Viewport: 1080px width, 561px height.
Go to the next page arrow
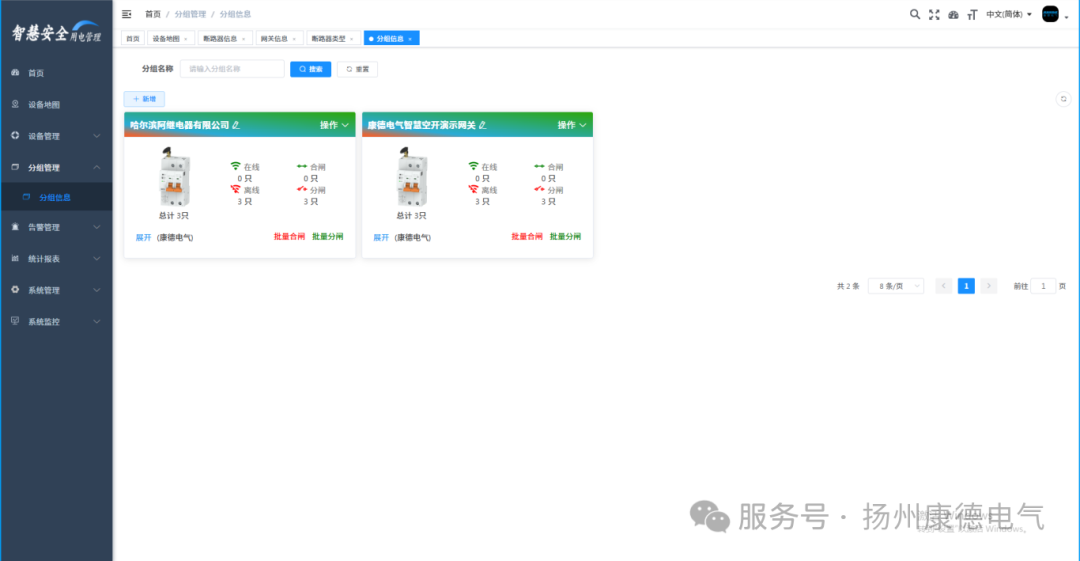(988, 286)
